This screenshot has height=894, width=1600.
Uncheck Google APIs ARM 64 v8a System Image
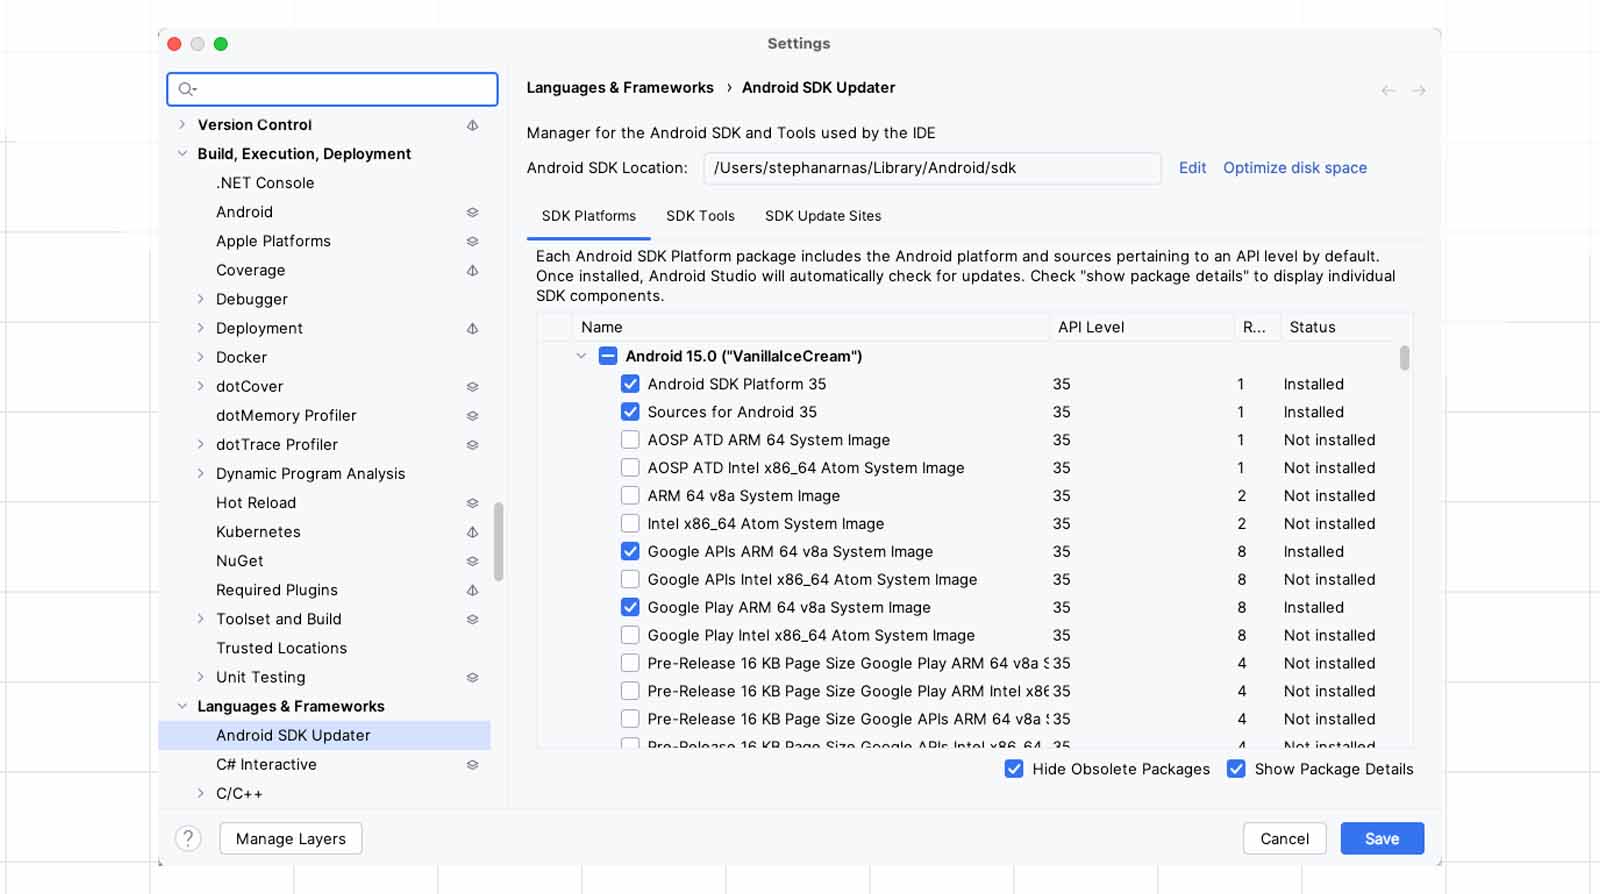tap(630, 551)
